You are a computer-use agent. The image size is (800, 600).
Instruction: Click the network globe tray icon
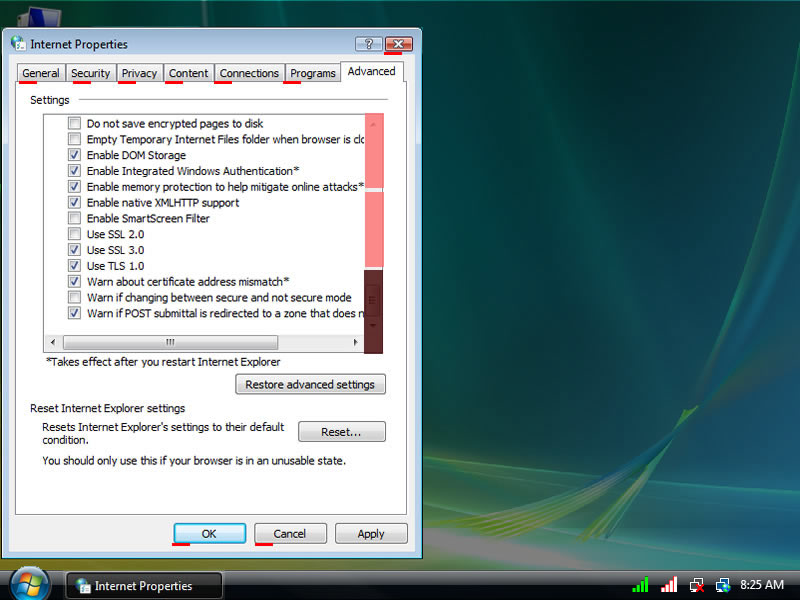(723, 585)
